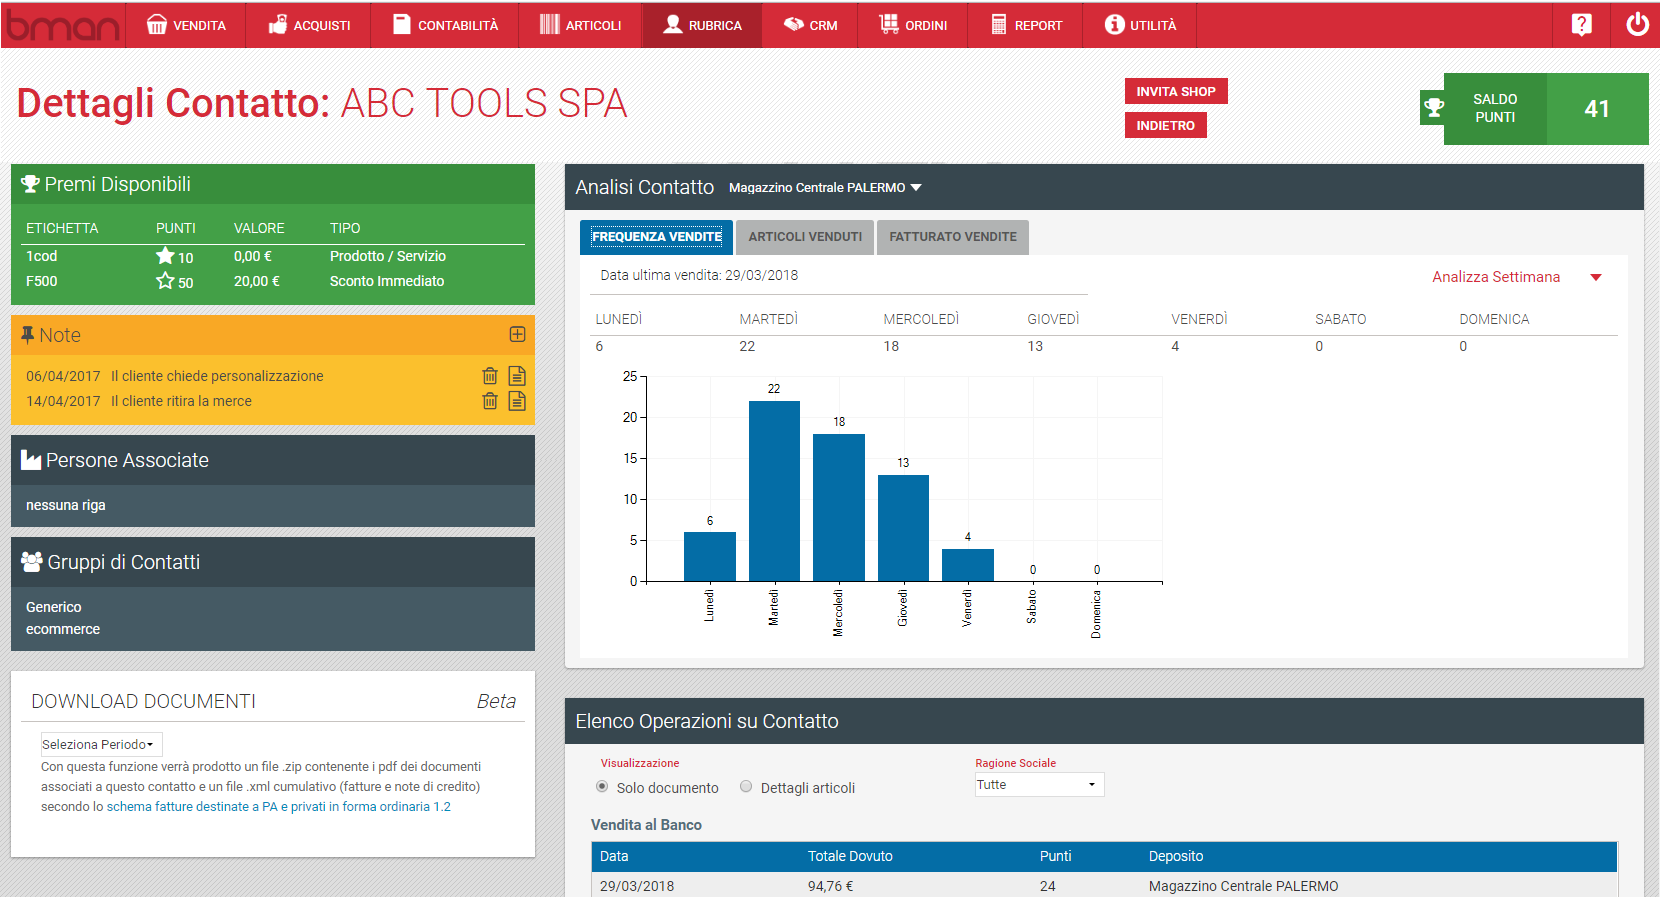Select the Frequenza Vendite tab
Viewport: 1660px width, 898px height.
pos(657,237)
